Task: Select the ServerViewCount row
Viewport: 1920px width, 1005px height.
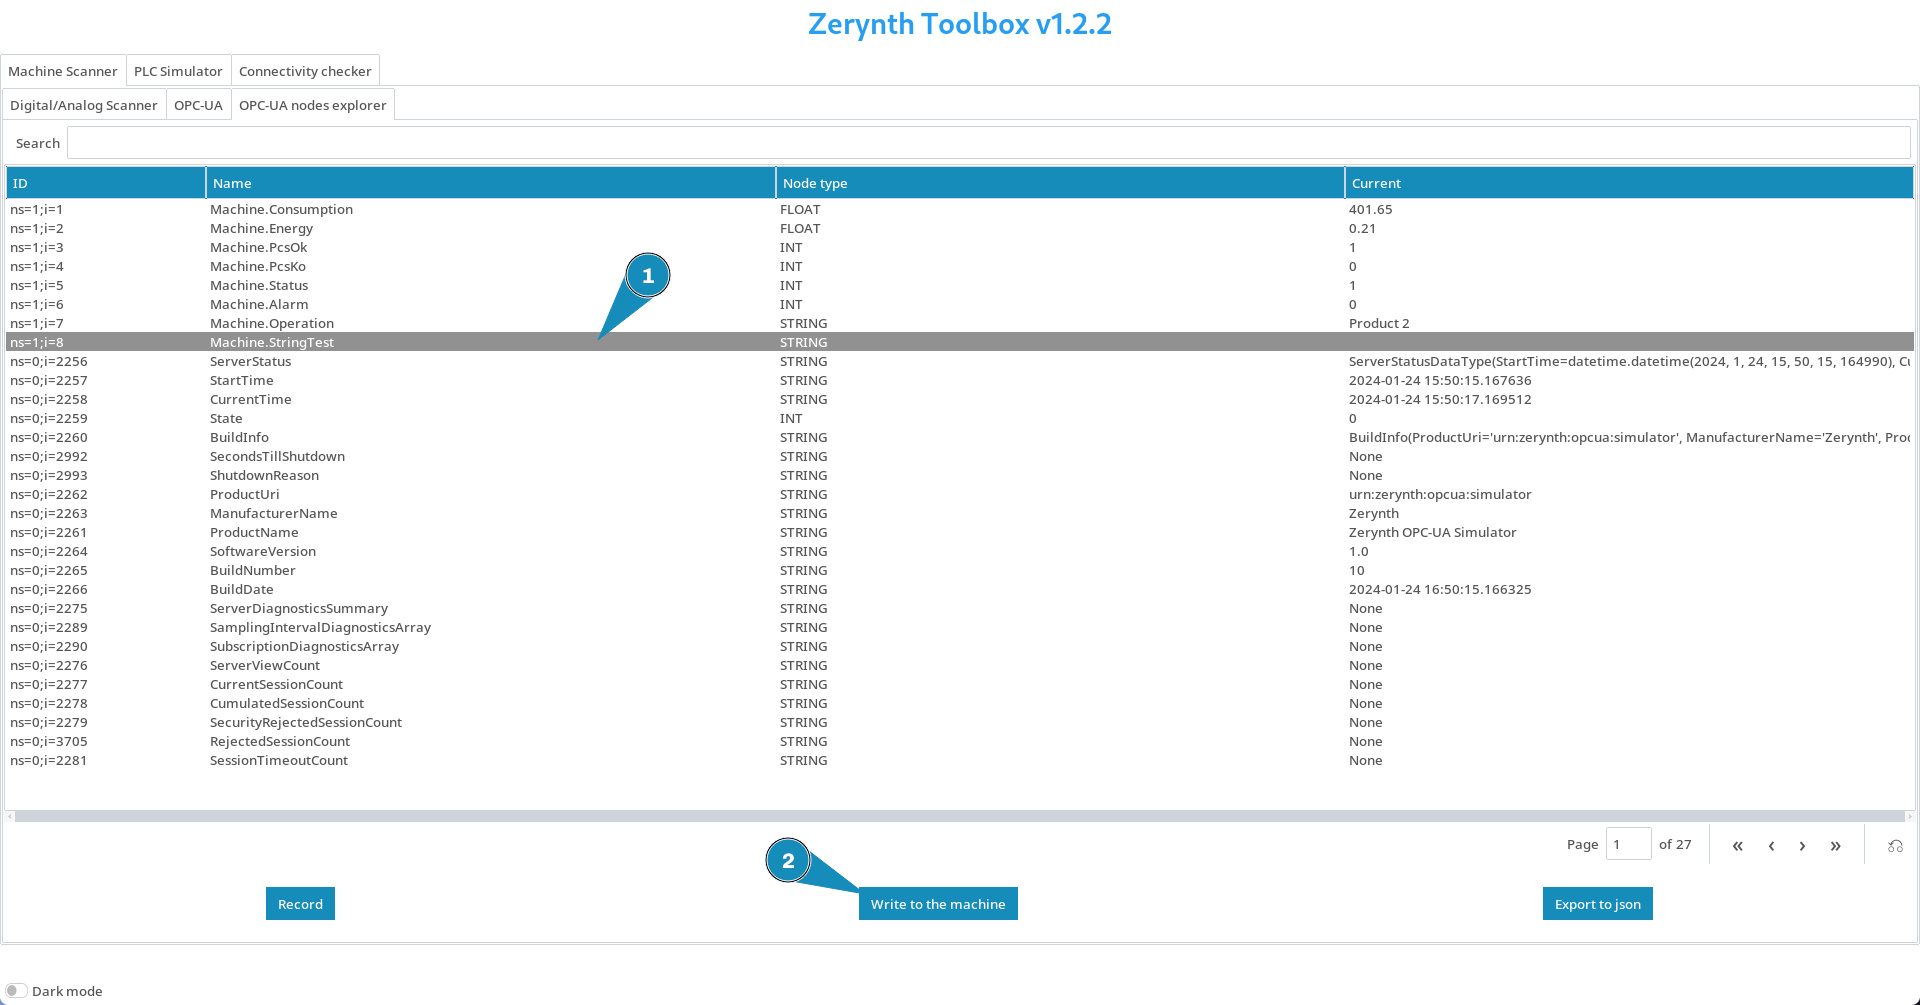Action: click(x=960, y=665)
